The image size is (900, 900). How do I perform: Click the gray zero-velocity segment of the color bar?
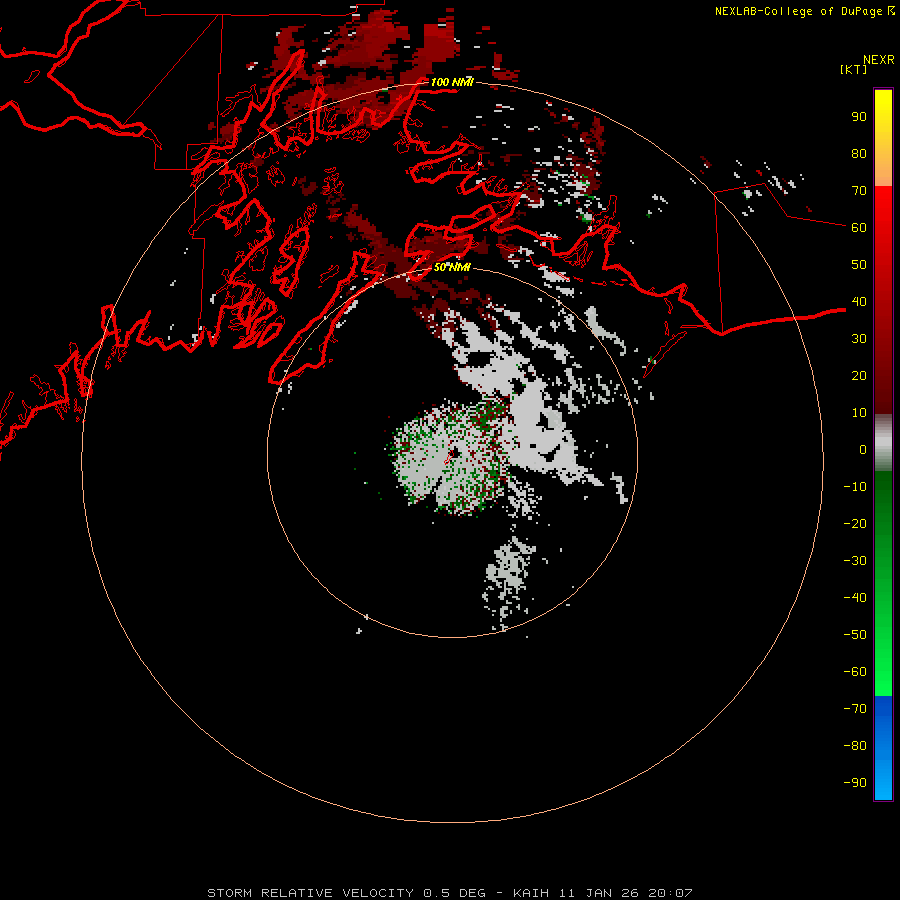click(x=883, y=445)
